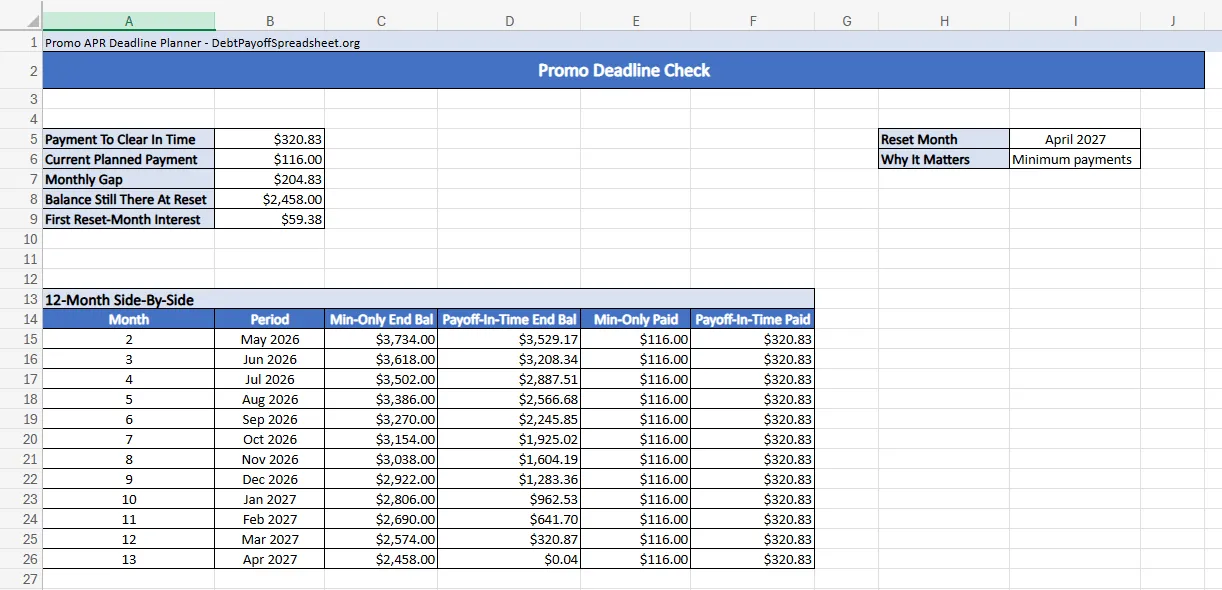
Task: Select the $320.87 payoff balance cell
Action: 509,539
